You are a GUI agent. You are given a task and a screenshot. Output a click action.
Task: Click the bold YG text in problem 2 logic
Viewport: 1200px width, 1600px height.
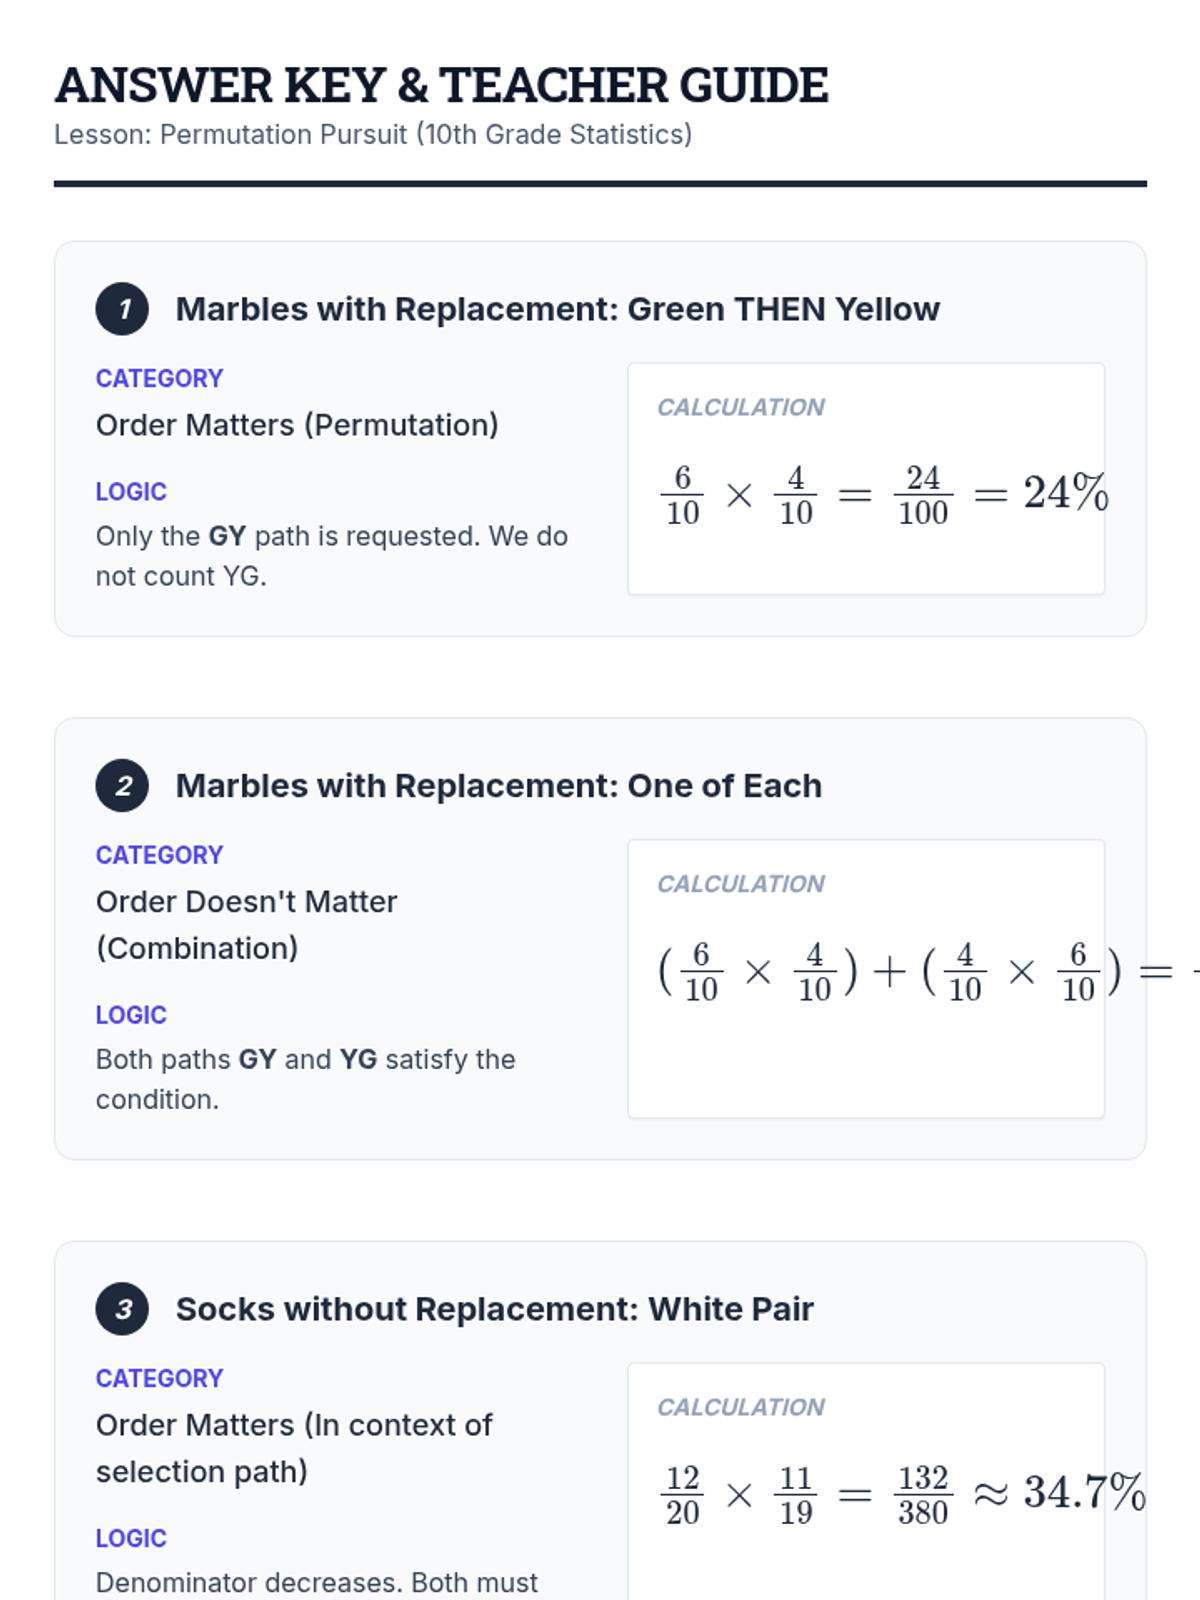point(358,1060)
